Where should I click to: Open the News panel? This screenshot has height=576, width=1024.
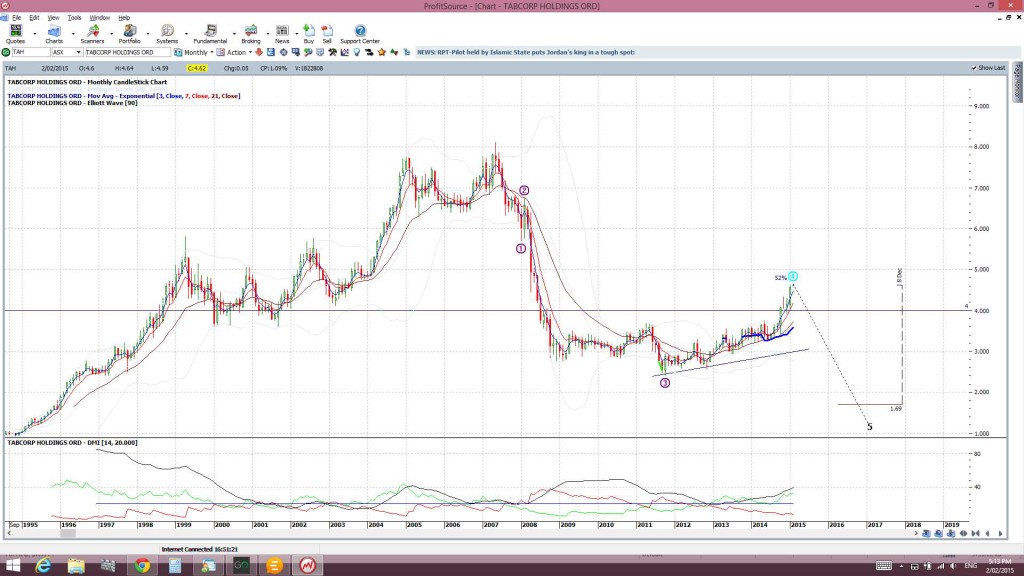[282, 34]
